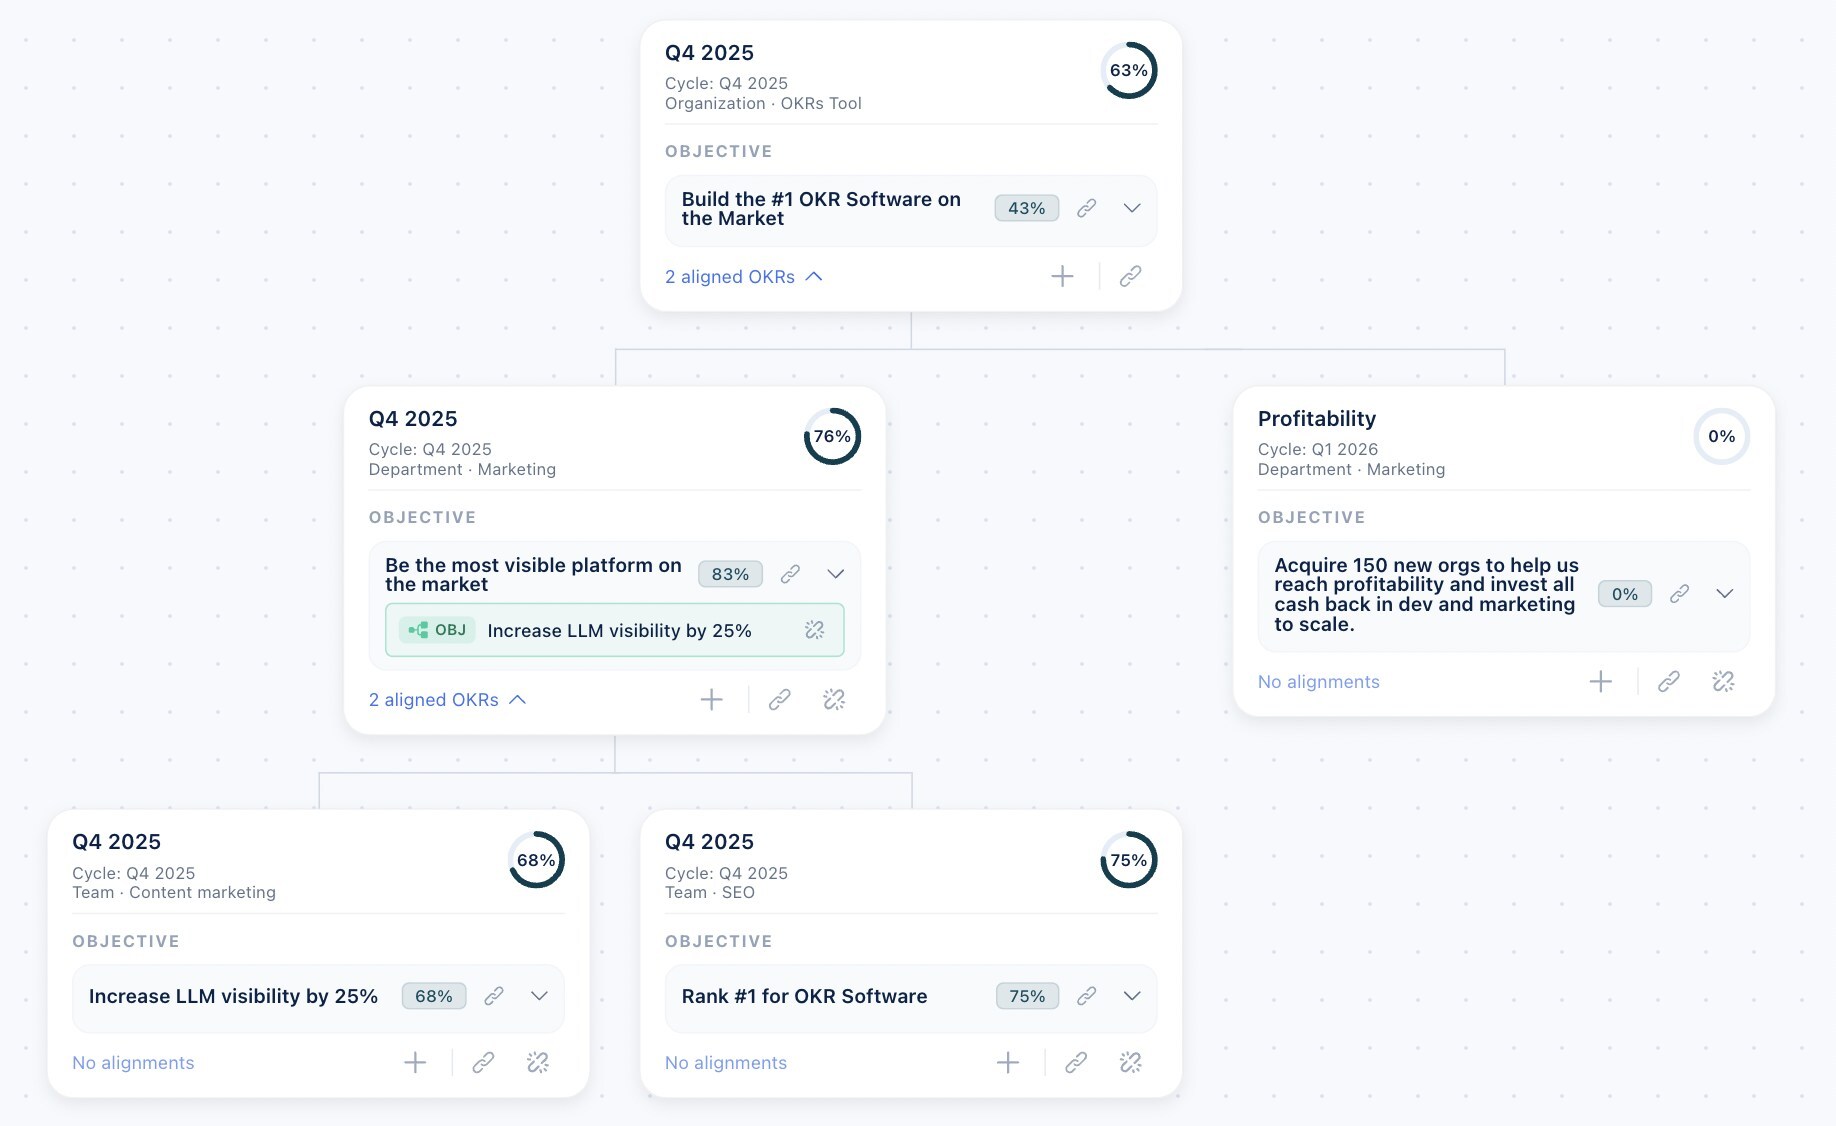Click plus icon on Content marketing card
This screenshot has height=1126, width=1836.
(x=415, y=1062)
